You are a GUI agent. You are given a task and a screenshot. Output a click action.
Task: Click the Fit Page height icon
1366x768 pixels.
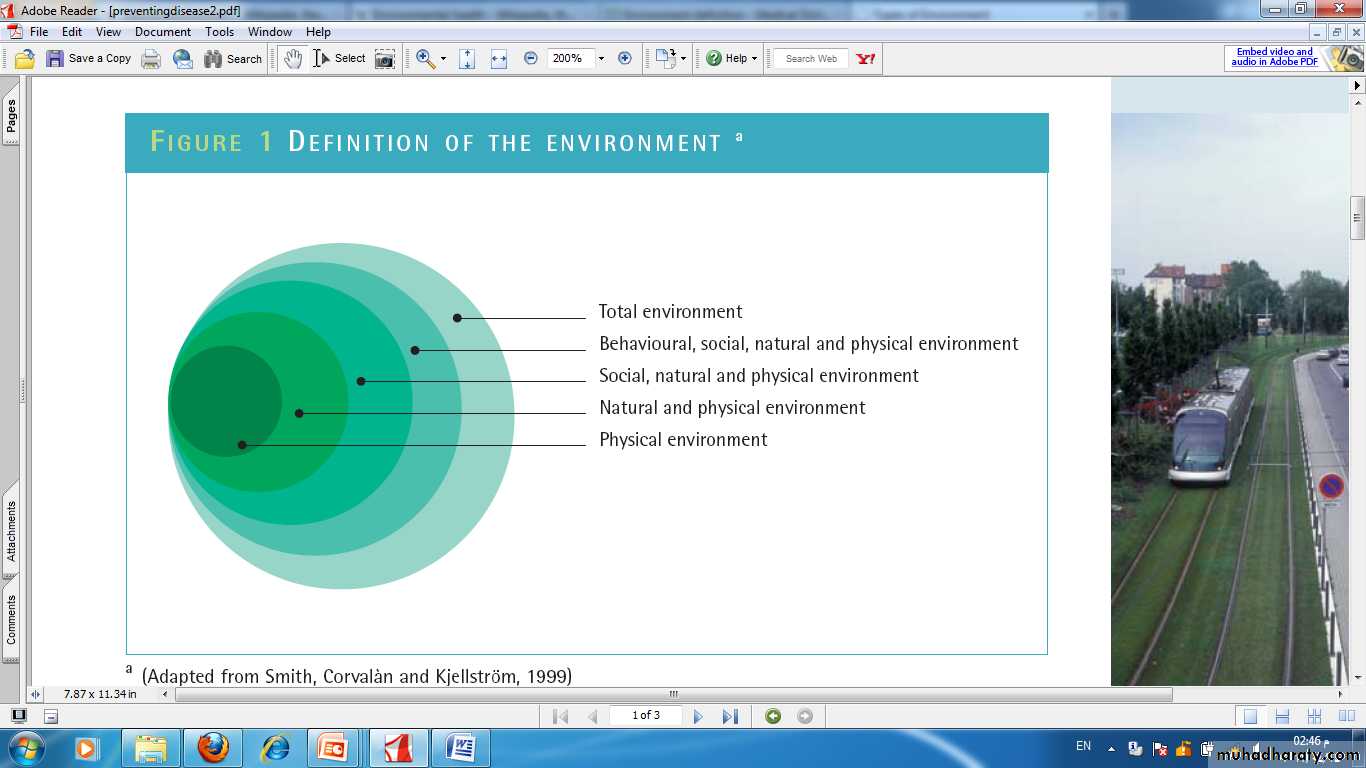click(467, 59)
